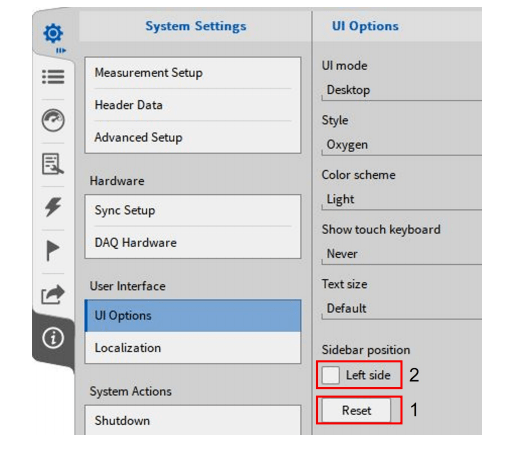The width and height of the screenshot is (507, 452).
Task: Select the Shutdown system action
Action: (193, 420)
